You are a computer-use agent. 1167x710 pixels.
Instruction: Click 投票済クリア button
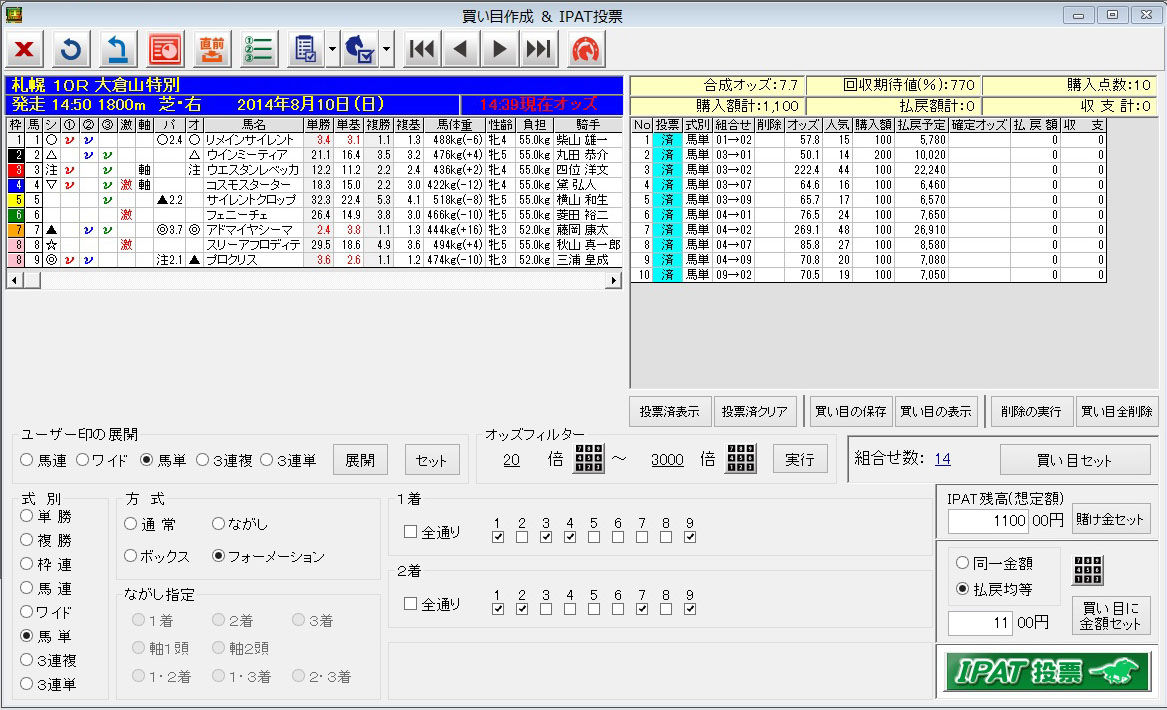tap(755, 412)
